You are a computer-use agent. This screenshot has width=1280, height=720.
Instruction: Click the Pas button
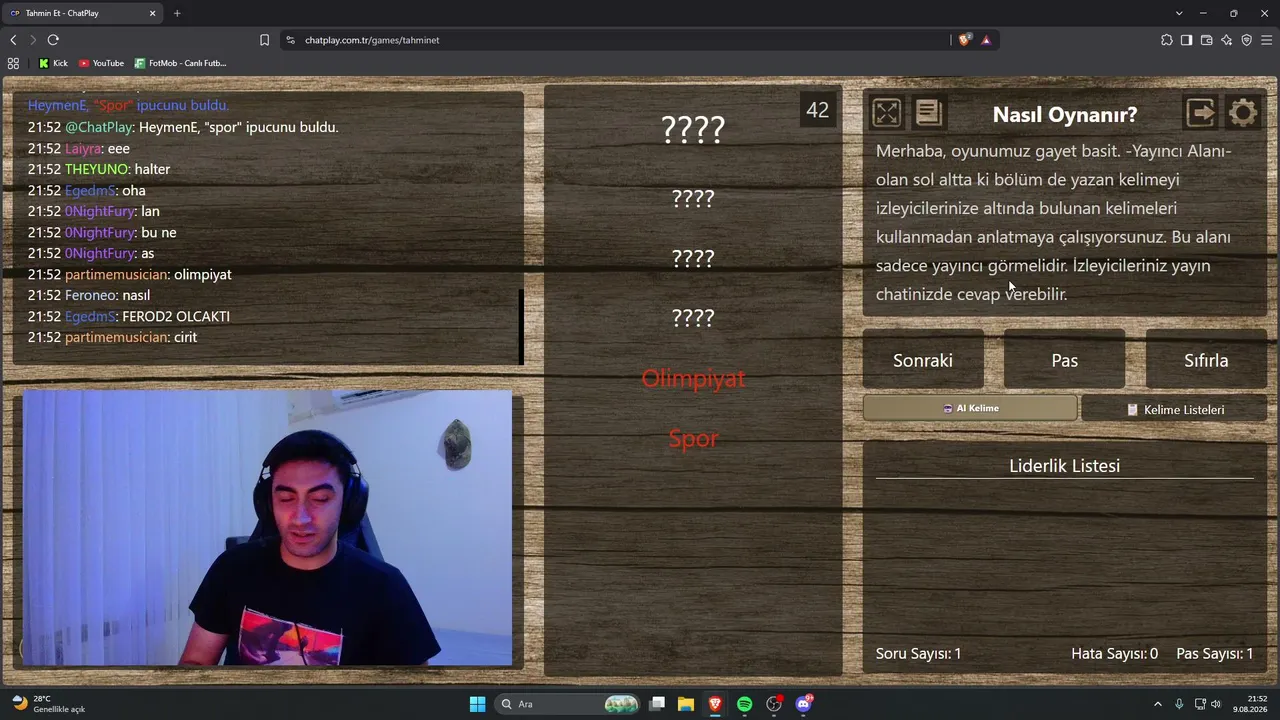click(1064, 360)
